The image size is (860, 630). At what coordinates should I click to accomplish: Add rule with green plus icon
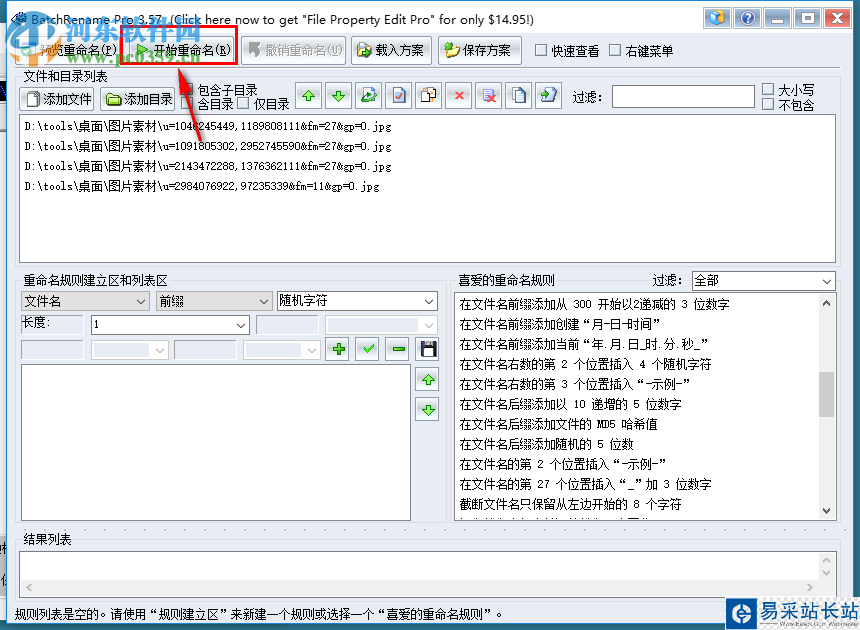[339, 349]
